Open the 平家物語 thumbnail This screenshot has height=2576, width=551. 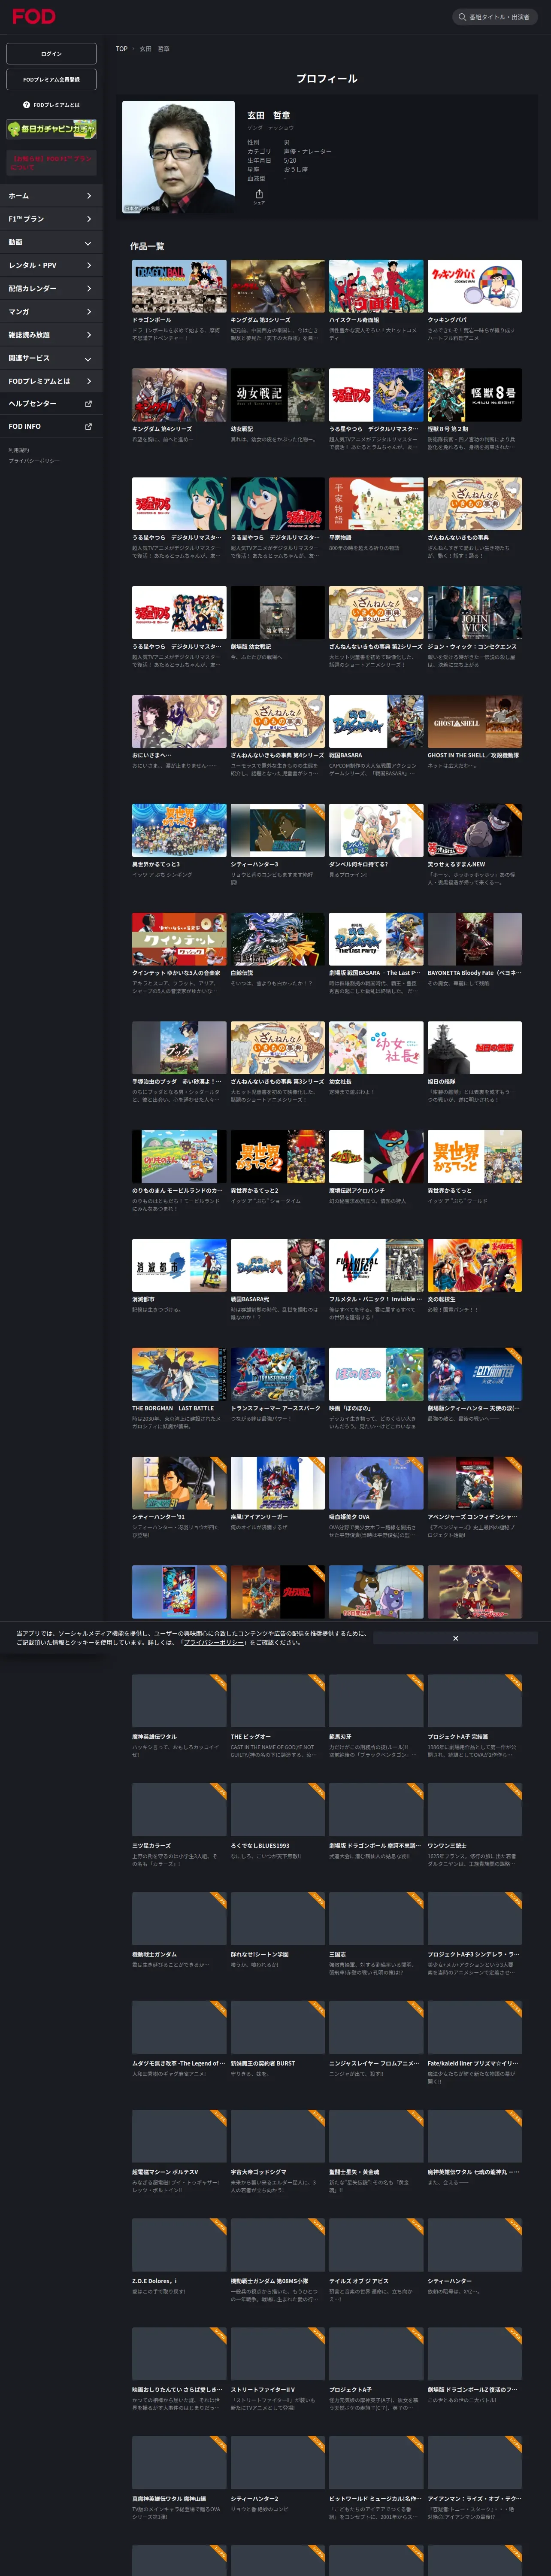(376, 504)
